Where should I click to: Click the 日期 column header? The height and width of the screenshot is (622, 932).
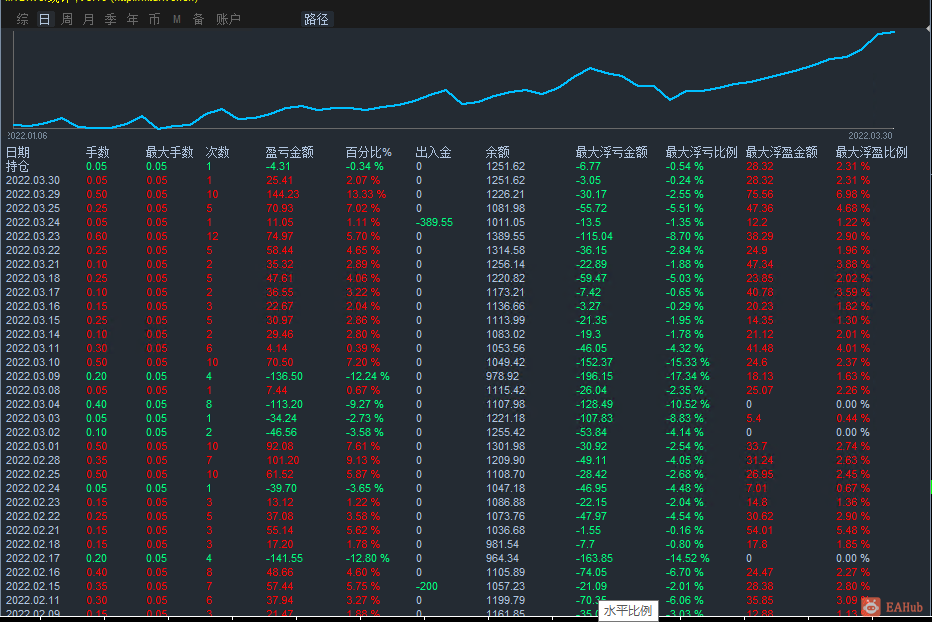(18, 152)
